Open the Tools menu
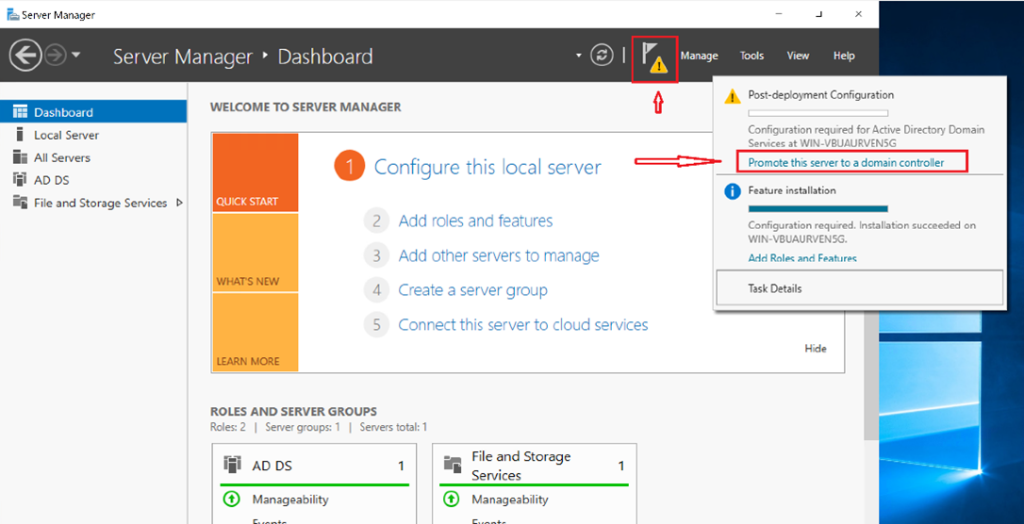Viewport: 1024px width, 524px height. click(752, 56)
